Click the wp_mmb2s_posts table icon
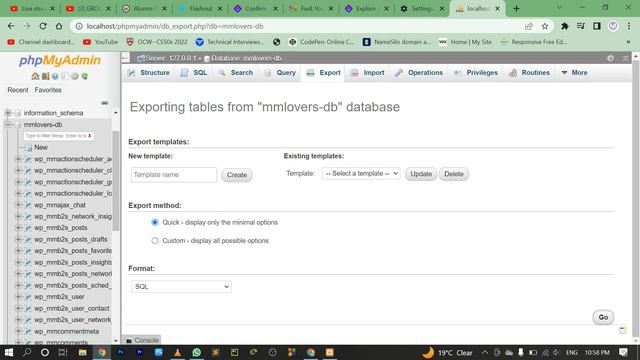640x360 pixels. (28, 228)
